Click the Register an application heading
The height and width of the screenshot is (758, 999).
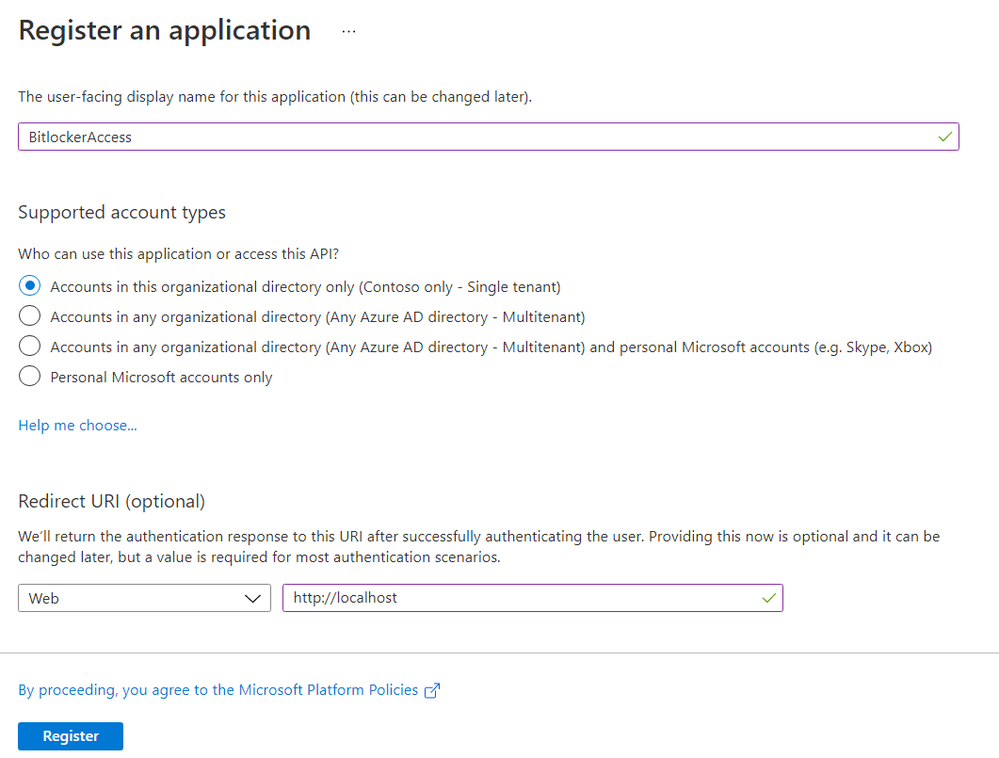164,31
